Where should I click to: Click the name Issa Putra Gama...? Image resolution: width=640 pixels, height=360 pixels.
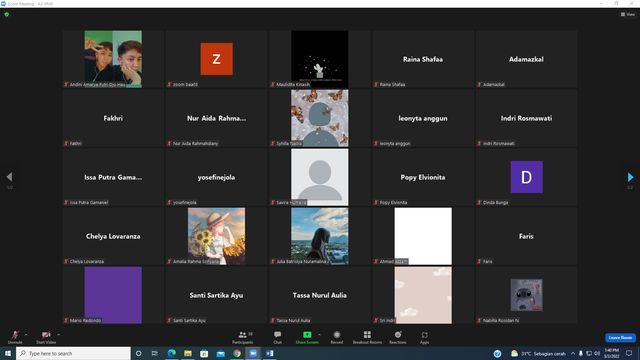pos(113,177)
